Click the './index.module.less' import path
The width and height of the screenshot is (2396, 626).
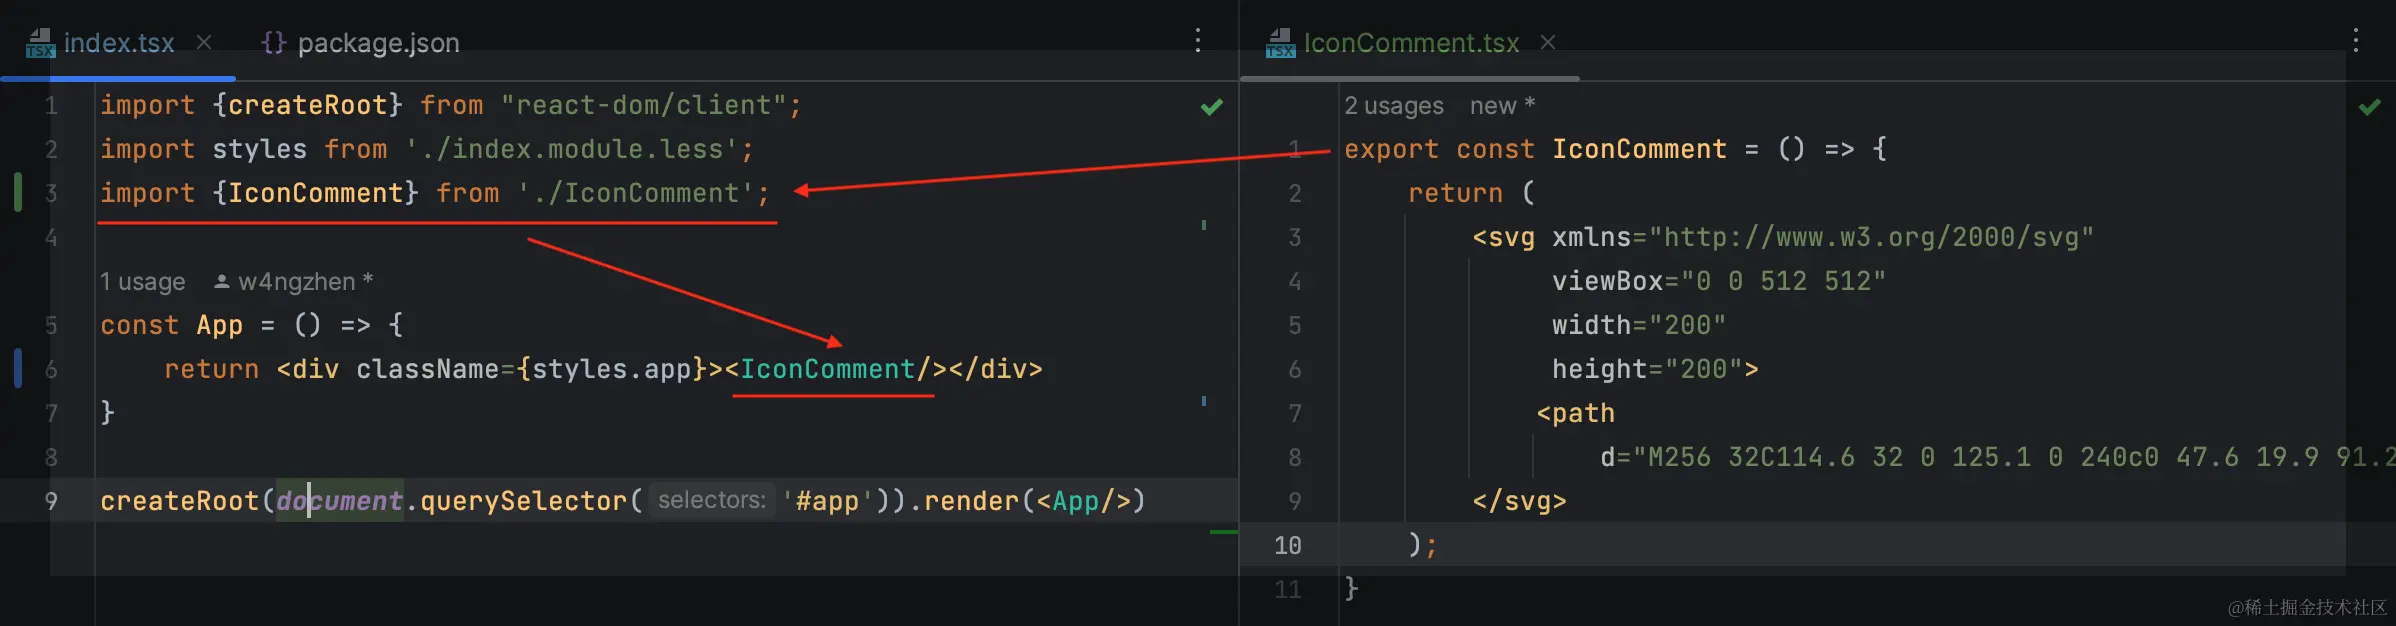click(571, 149)
